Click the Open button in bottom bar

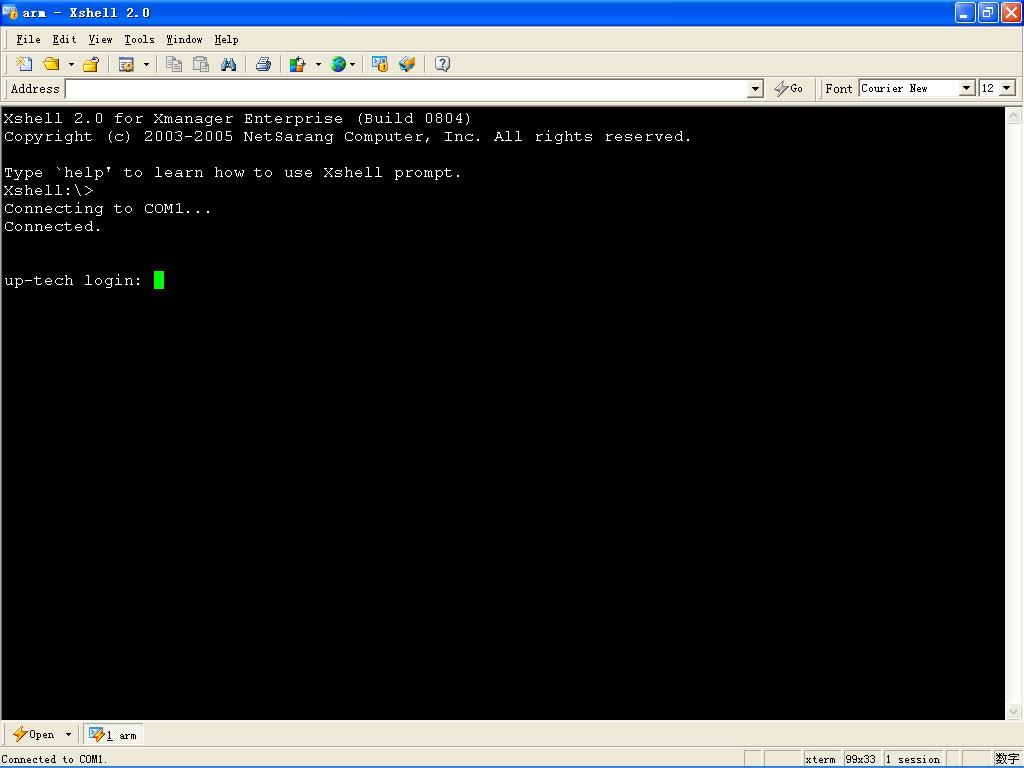click(x=34, y=735)
